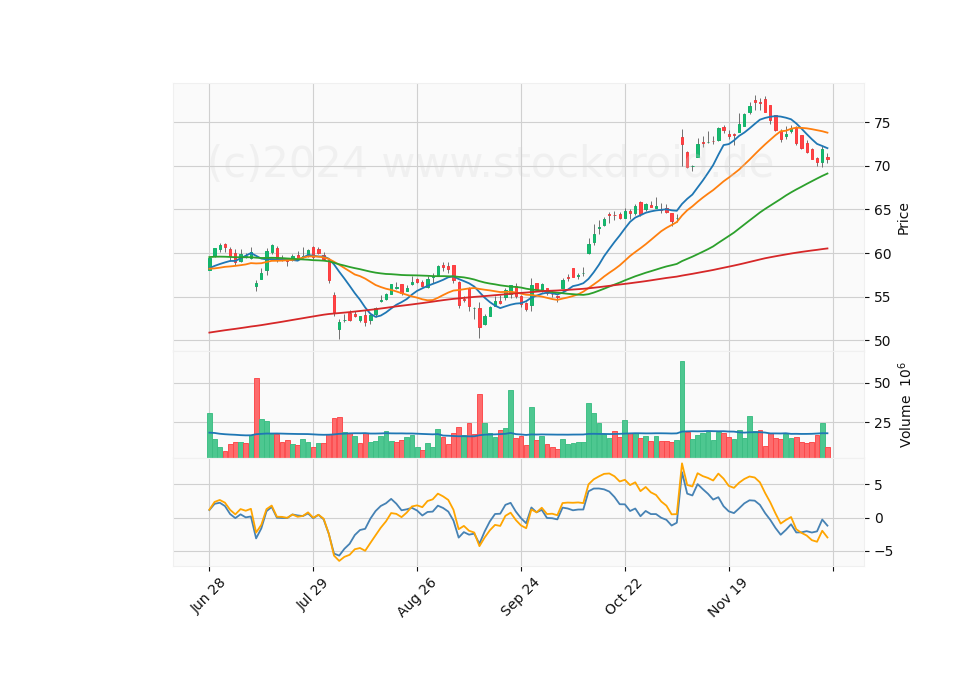Click the 'Nov 19' date label
960x690 pixels.
[x=727, y=597]
